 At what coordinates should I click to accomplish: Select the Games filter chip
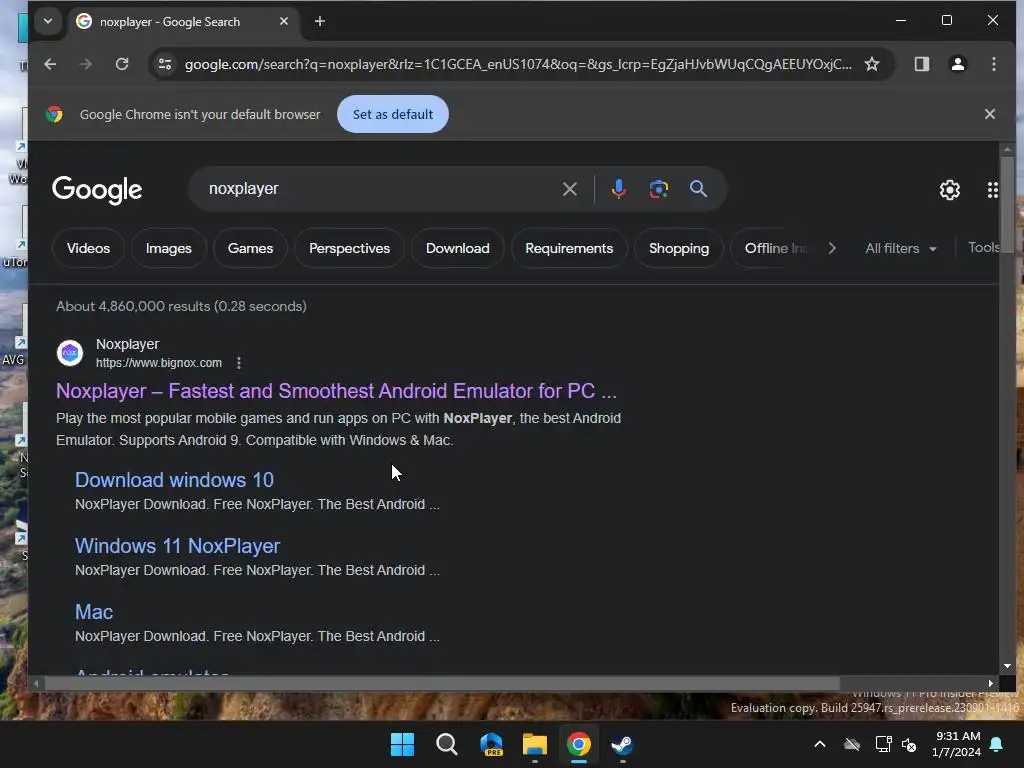[250, 248]
